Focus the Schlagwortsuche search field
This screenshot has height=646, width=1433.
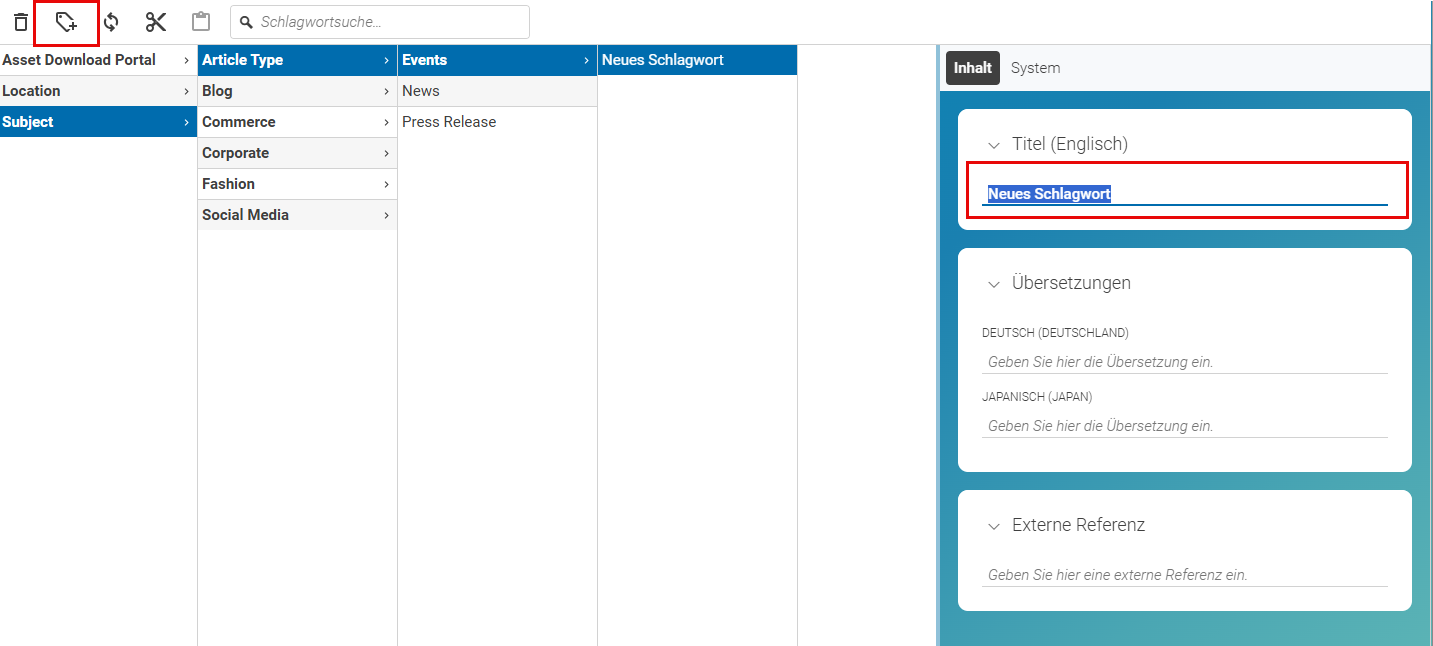(x=380, y=22)
